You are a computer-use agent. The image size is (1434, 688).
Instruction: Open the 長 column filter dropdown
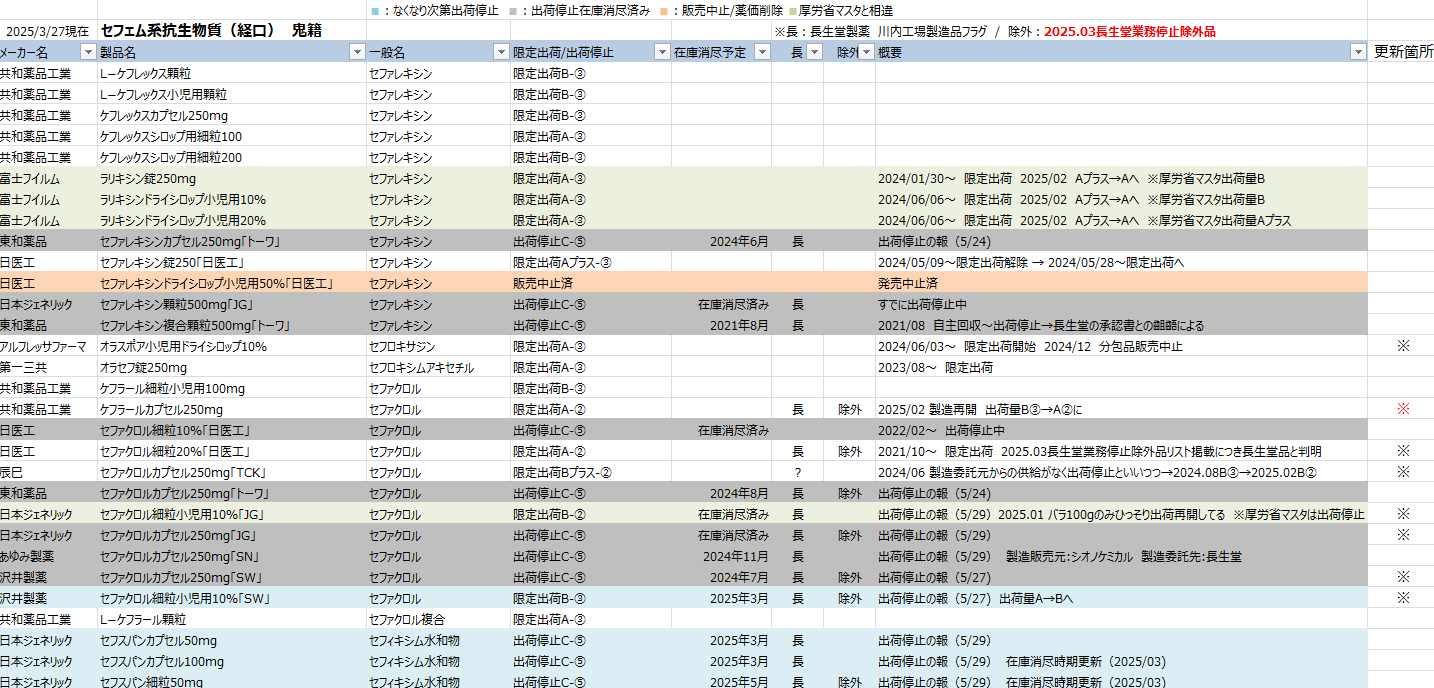(815, 52)
